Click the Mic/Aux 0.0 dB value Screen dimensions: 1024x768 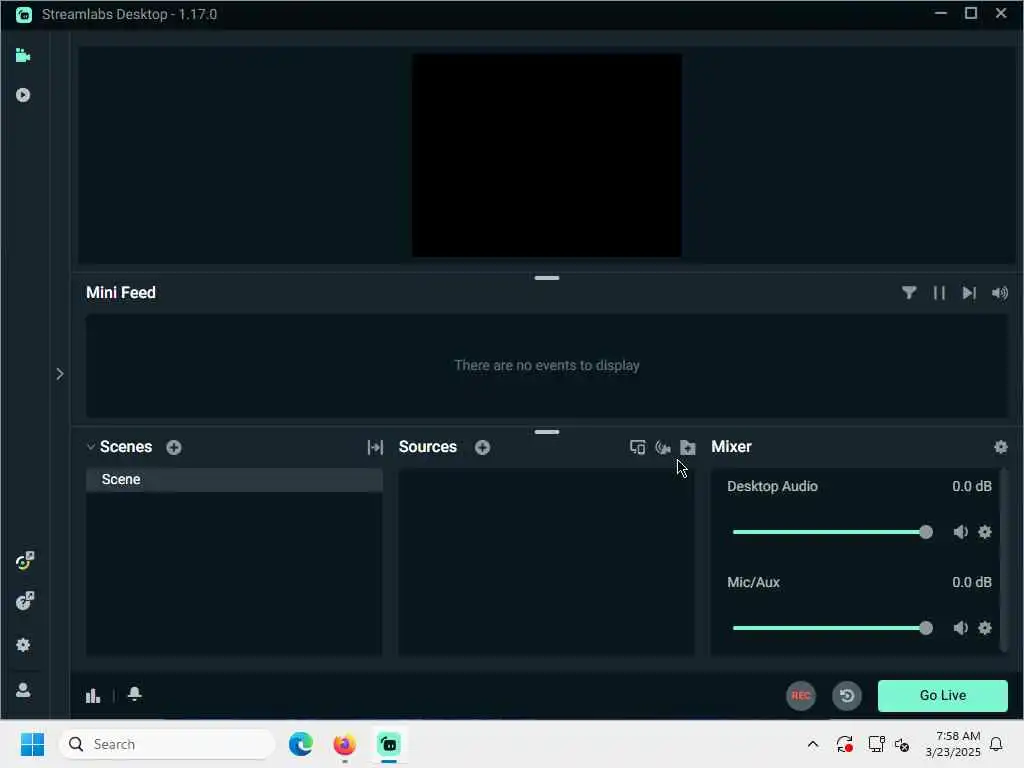click(x=972, y=583)
